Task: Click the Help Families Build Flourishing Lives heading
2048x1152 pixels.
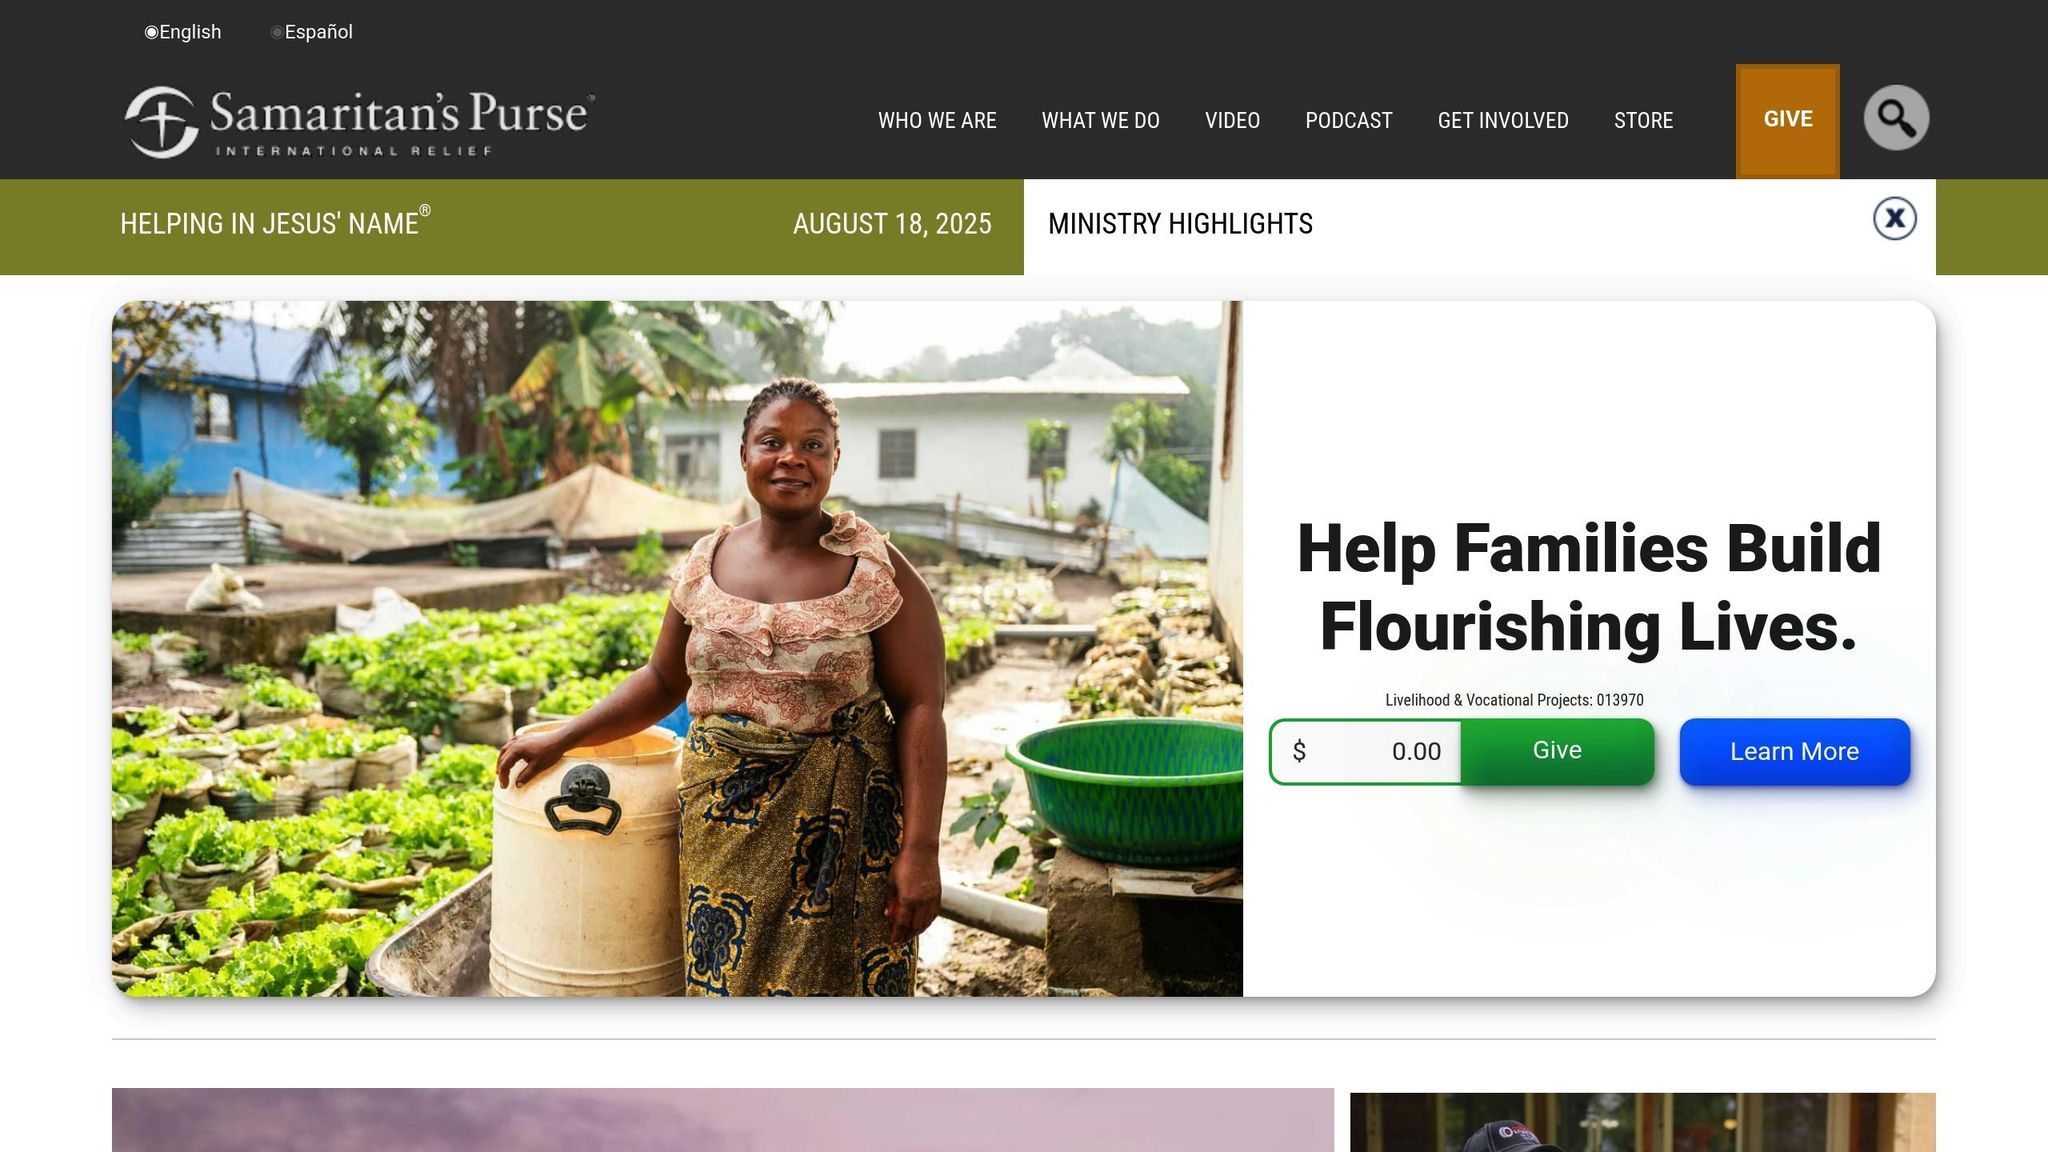Action: pos(1588,587)
